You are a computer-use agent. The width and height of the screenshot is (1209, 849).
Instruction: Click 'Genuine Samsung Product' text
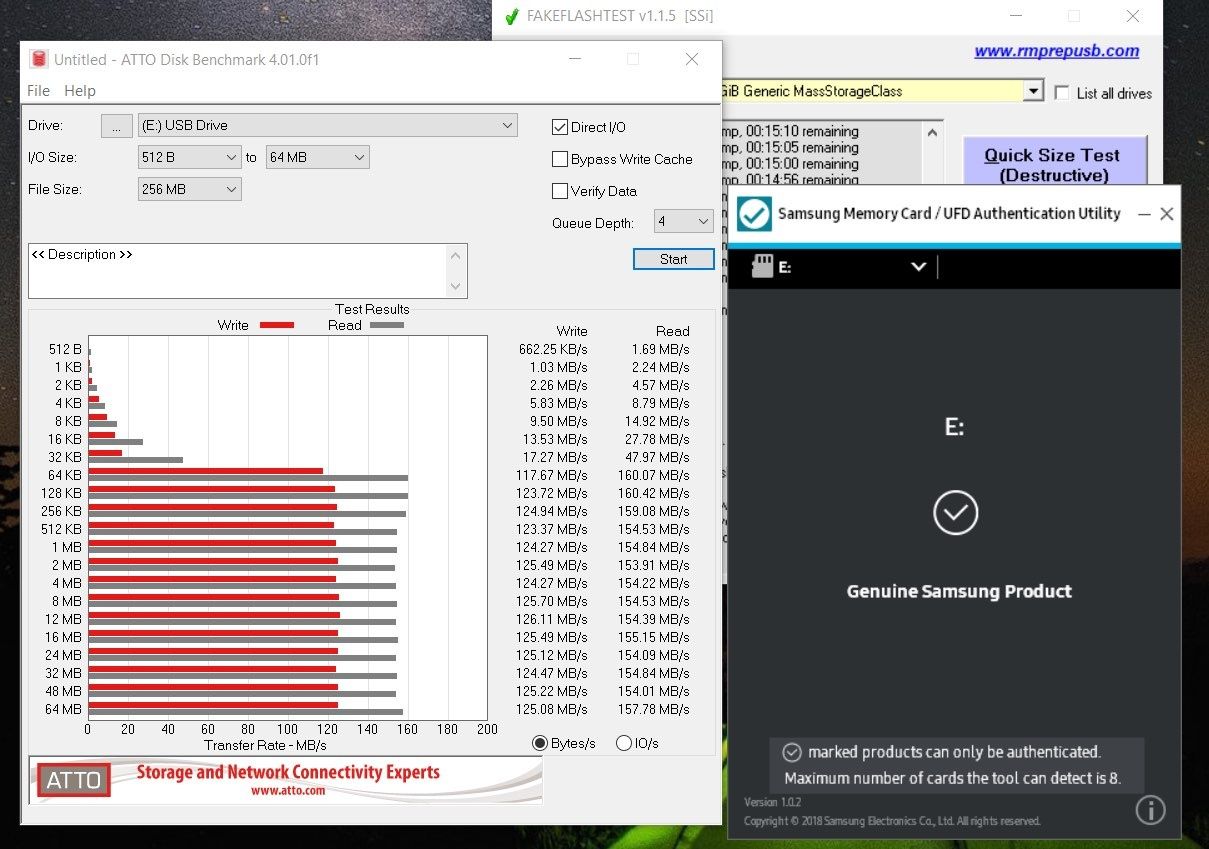959,591
